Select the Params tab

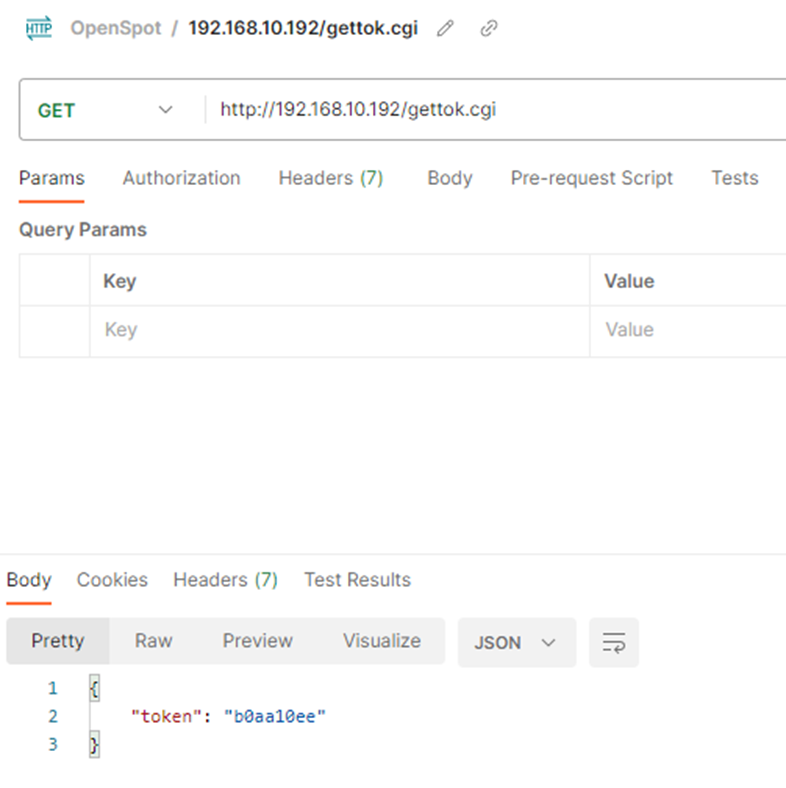51,178
